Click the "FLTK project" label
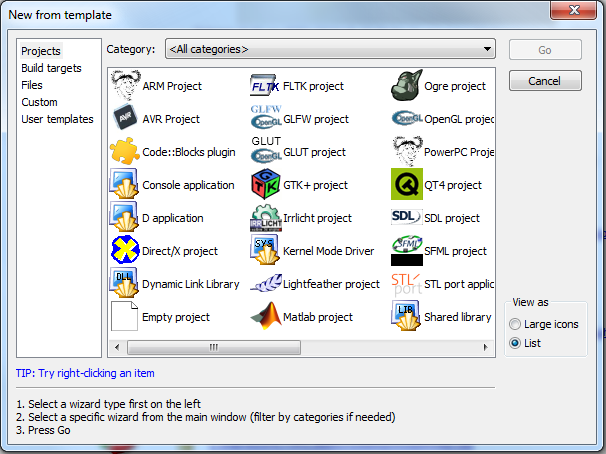606x454 pixels. (x=313, y=86)
